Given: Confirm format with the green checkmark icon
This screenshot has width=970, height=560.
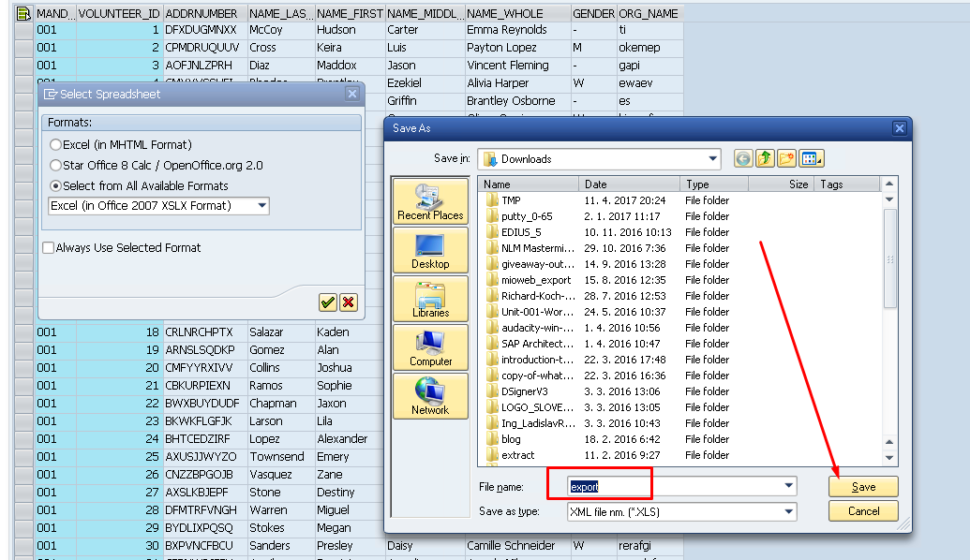Looking at the screenshot, I should click(x=327, y=302).
